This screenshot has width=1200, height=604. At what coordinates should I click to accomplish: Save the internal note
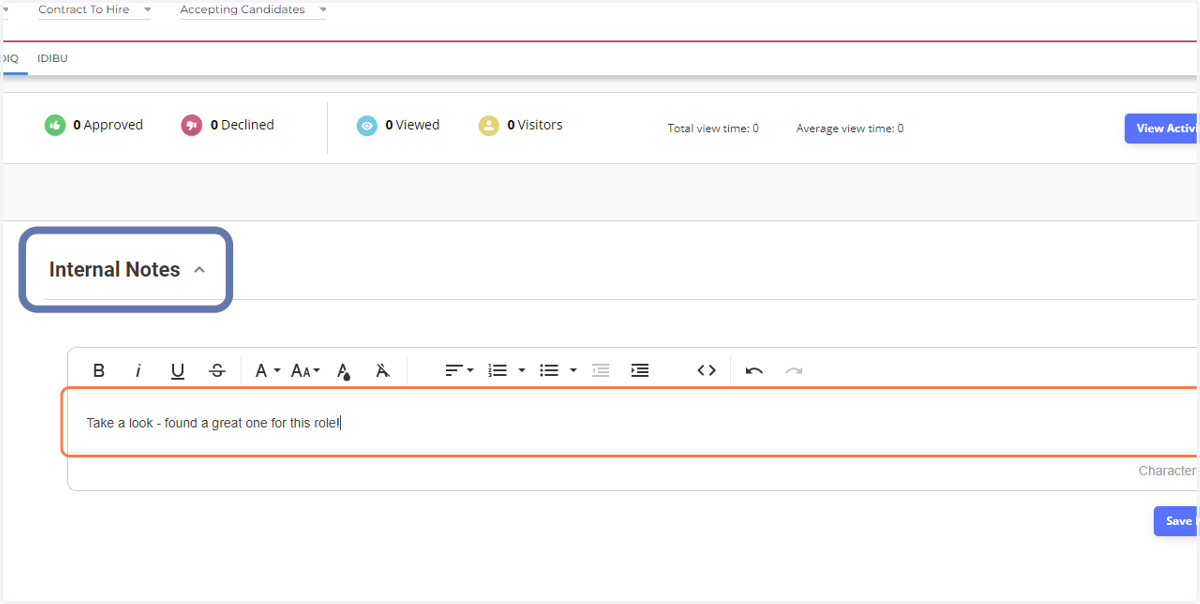pos(1177,521)
